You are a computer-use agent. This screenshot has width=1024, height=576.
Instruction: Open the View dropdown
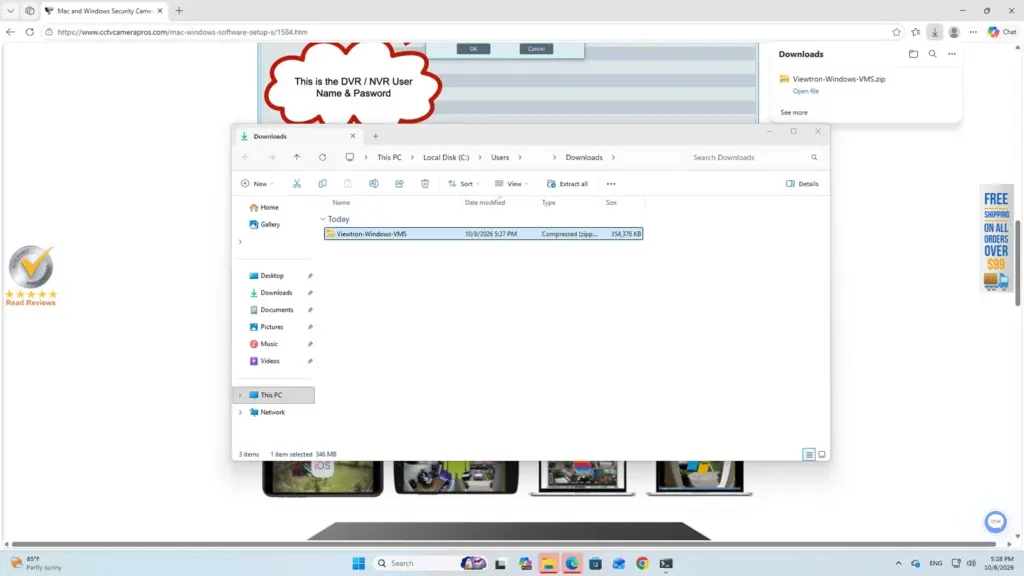511,184
